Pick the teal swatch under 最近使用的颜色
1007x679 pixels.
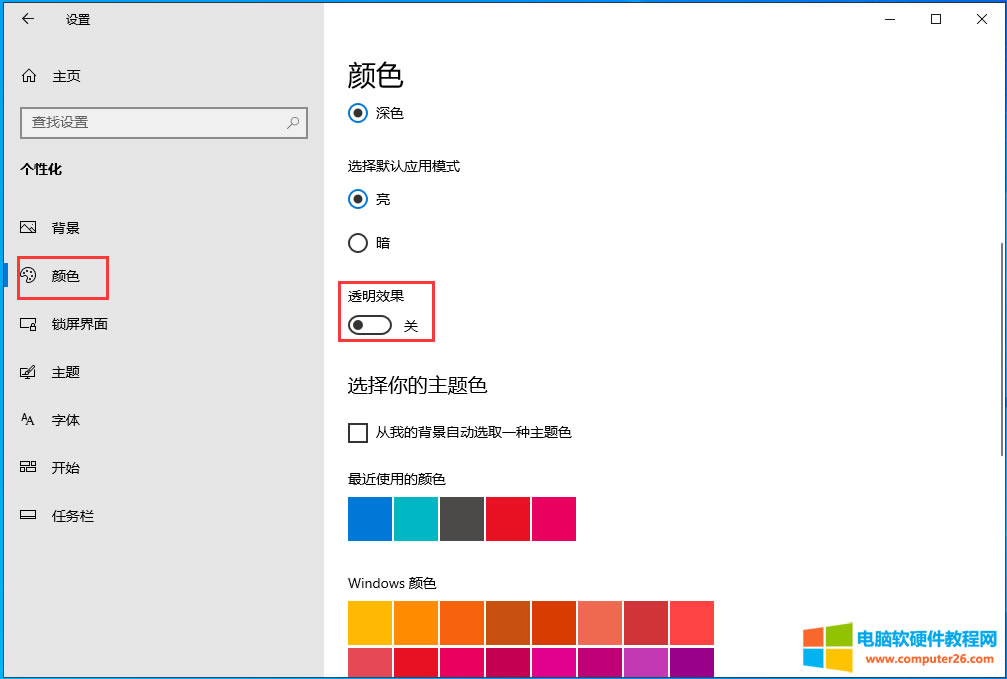tap(416, 519)
